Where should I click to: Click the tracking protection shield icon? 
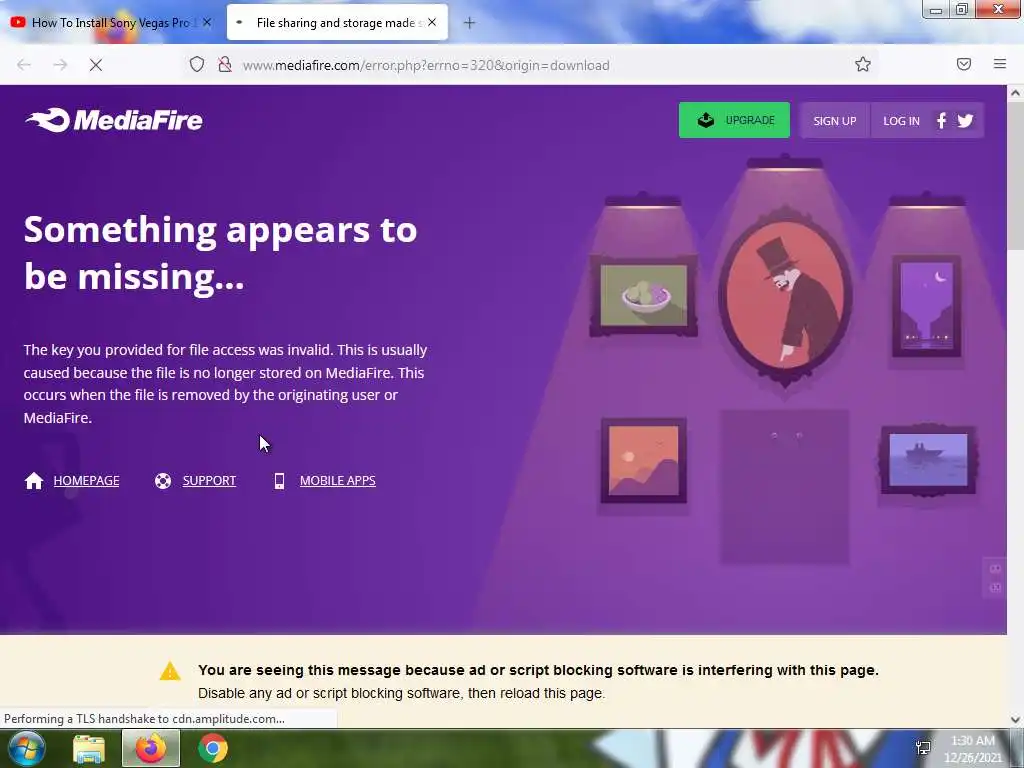(x=197, y=64)
